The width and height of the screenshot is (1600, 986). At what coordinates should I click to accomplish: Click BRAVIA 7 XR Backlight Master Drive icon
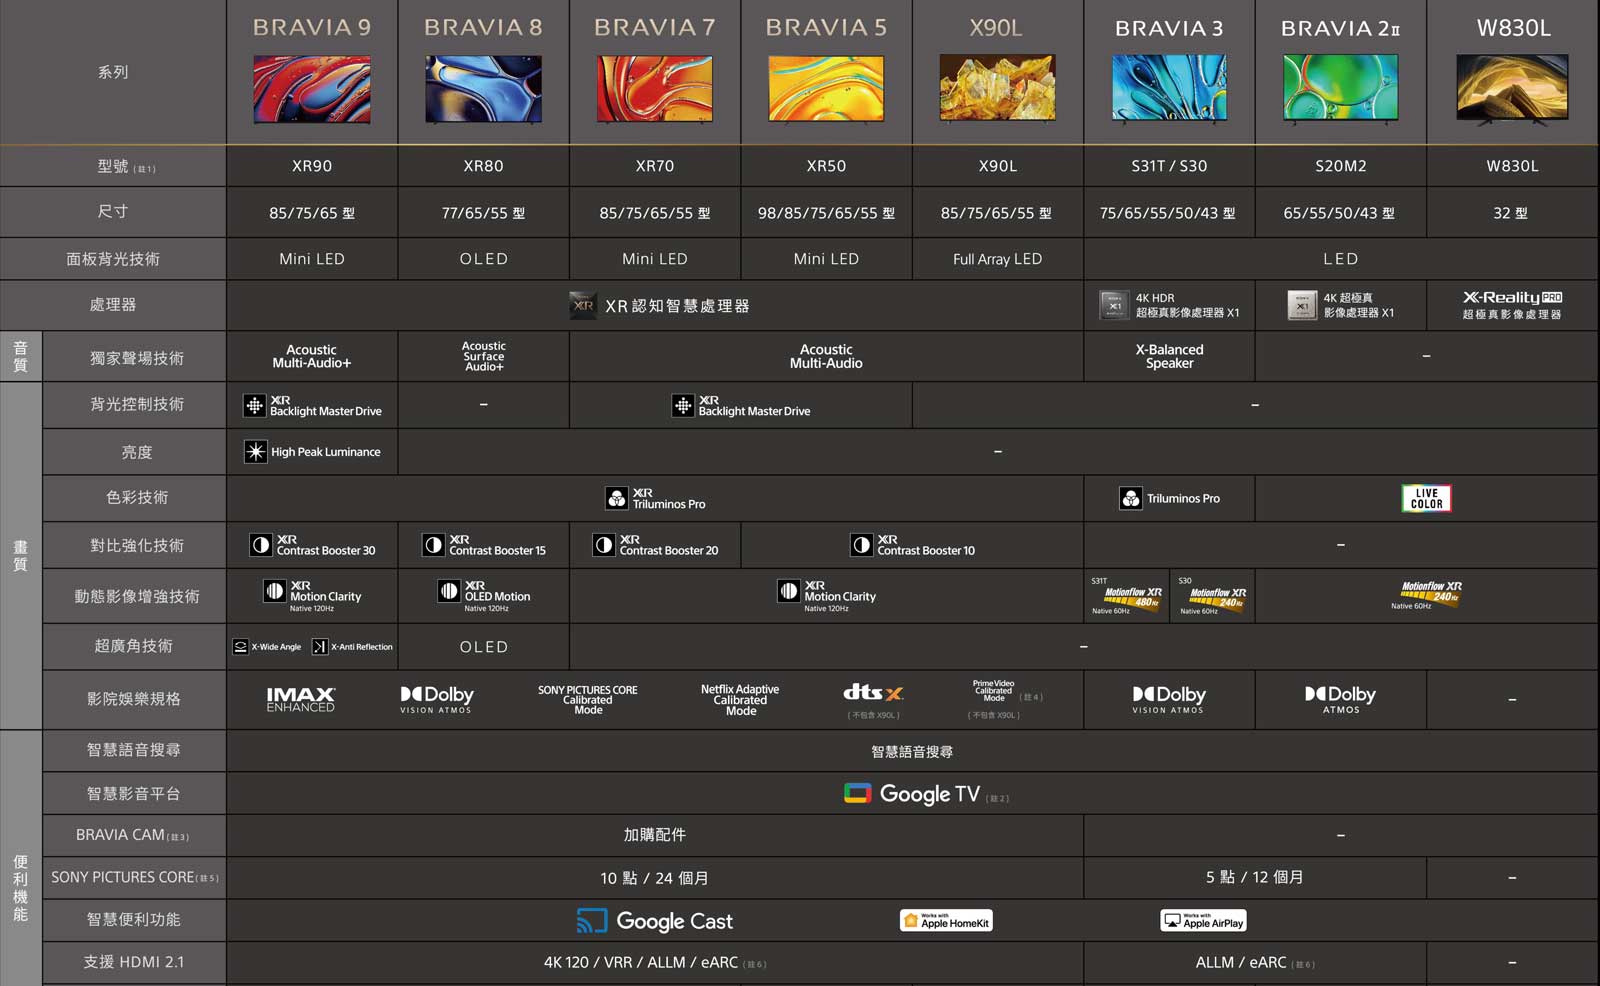point(683,405)
